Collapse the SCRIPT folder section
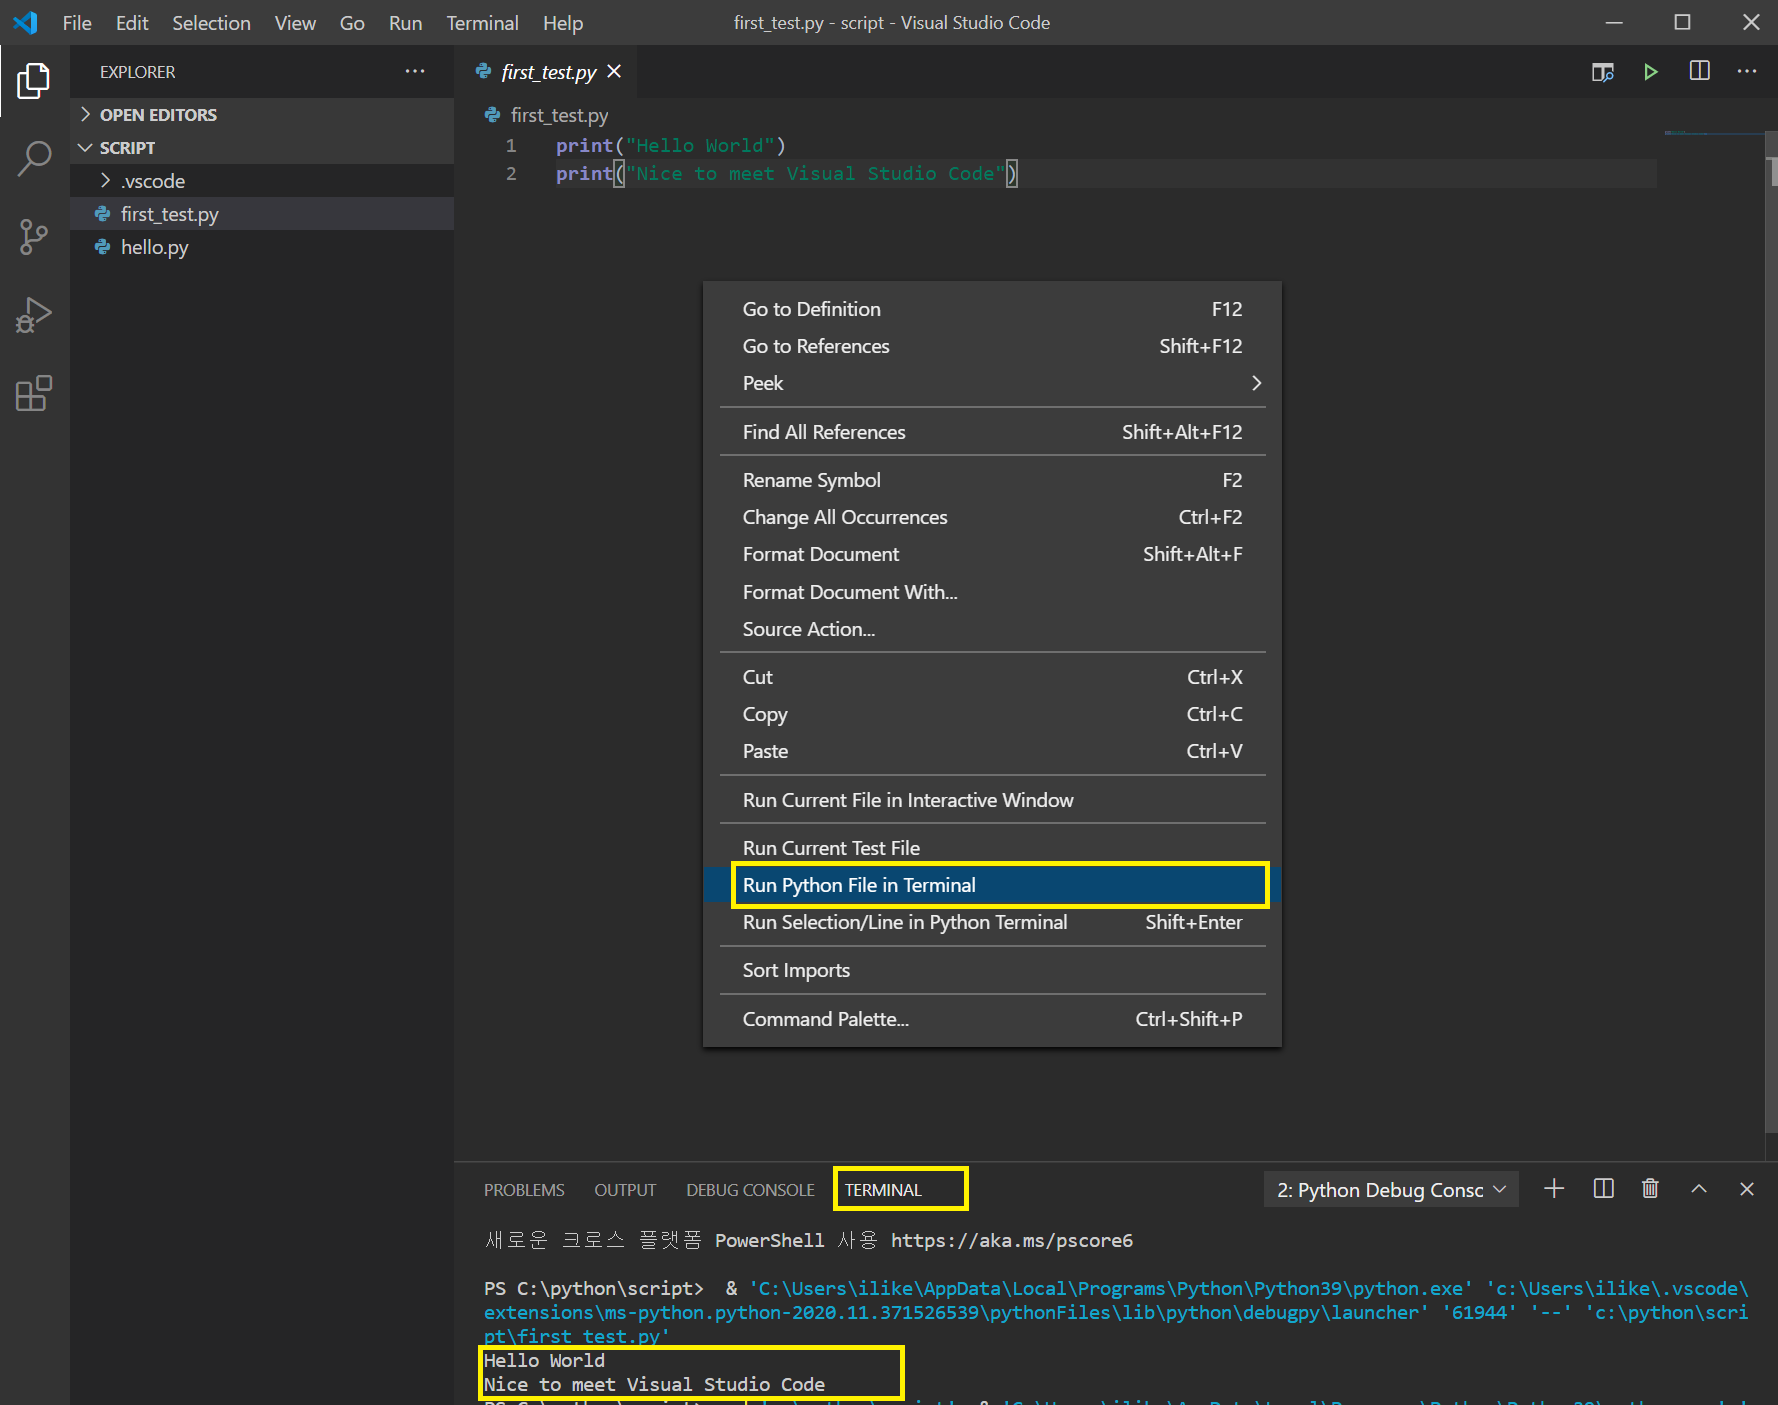1778x1405 pixels. (127, 148)
